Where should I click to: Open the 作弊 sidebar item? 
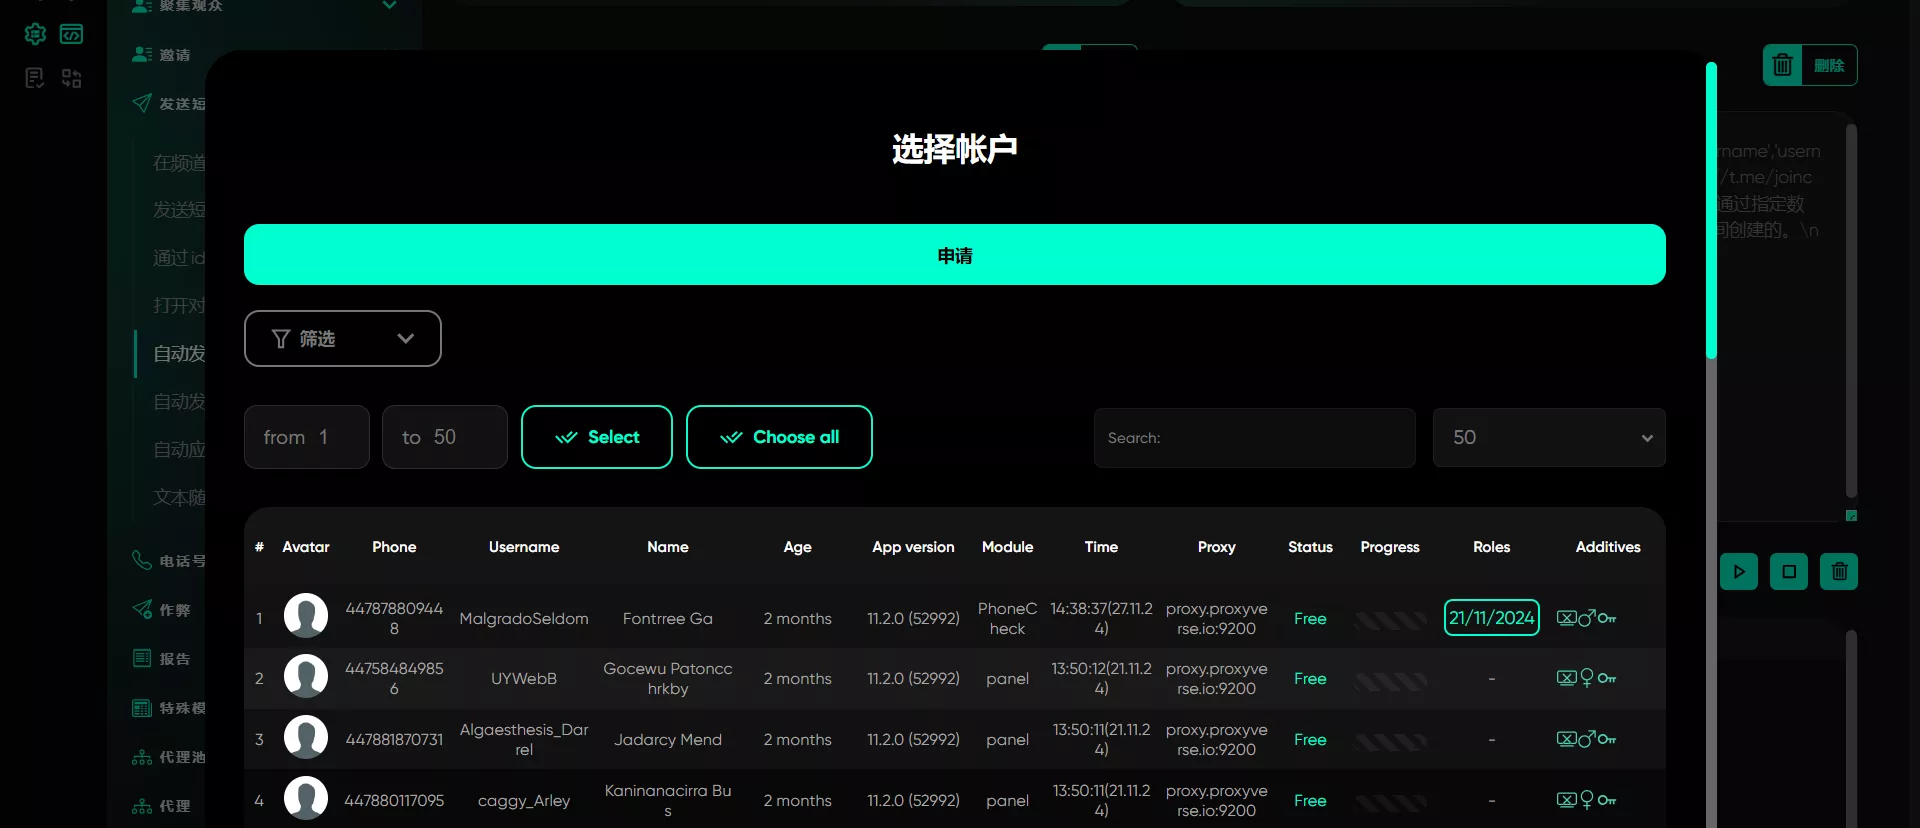click(162, 610)
